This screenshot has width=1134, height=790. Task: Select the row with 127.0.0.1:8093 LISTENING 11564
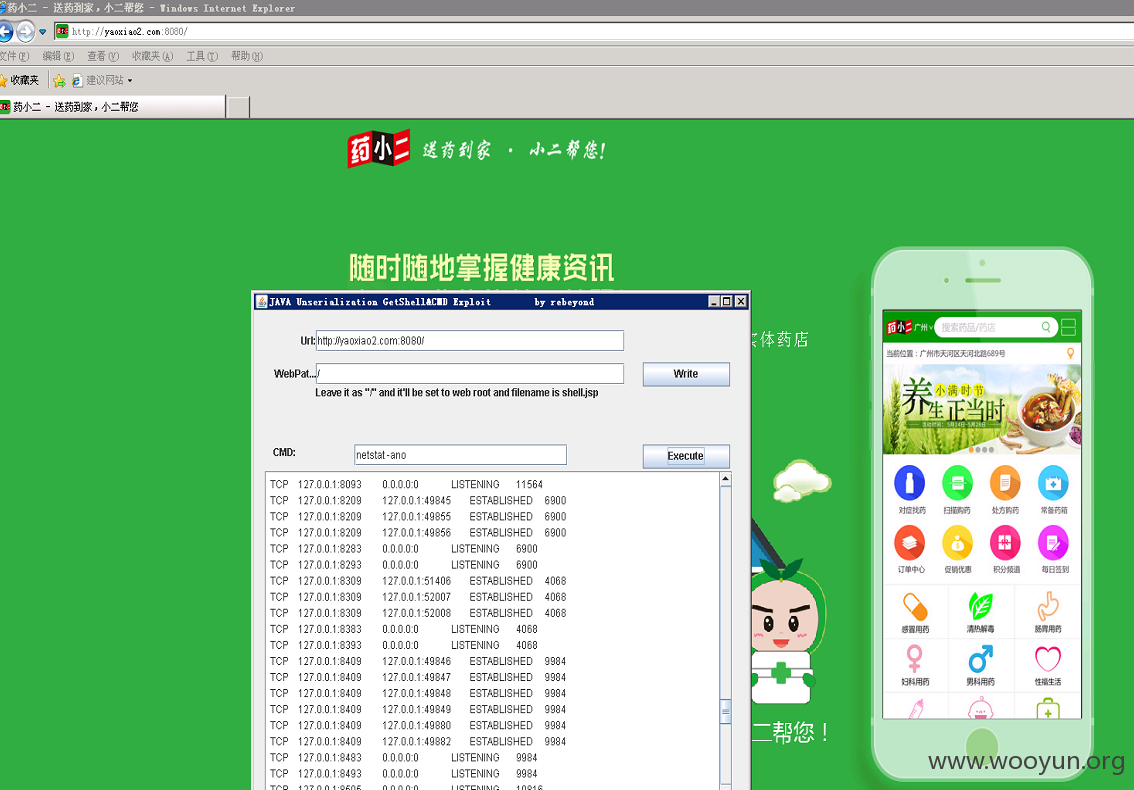[x=406, y=485]
